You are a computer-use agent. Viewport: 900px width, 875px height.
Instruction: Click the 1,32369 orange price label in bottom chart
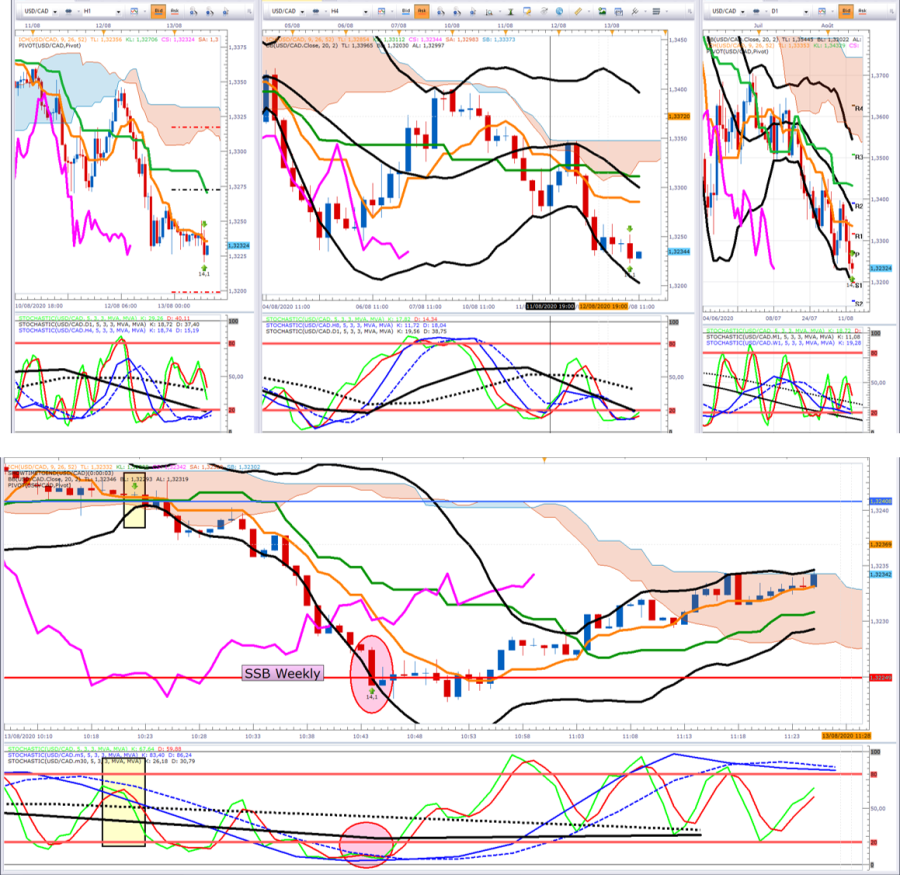[x=880, y=544]
